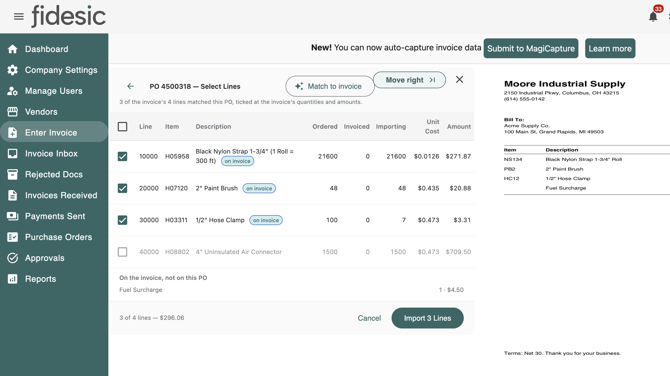Open notifications bell icon
The height and width of the screenshot is (376, 670).
coord(653,16)
